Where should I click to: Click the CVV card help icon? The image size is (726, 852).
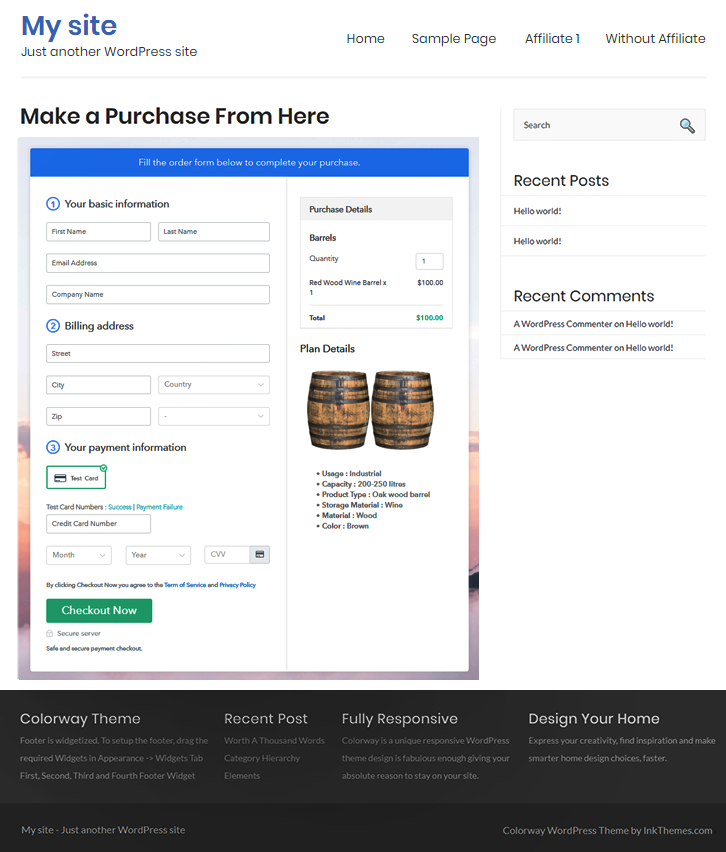coord(260,554)
